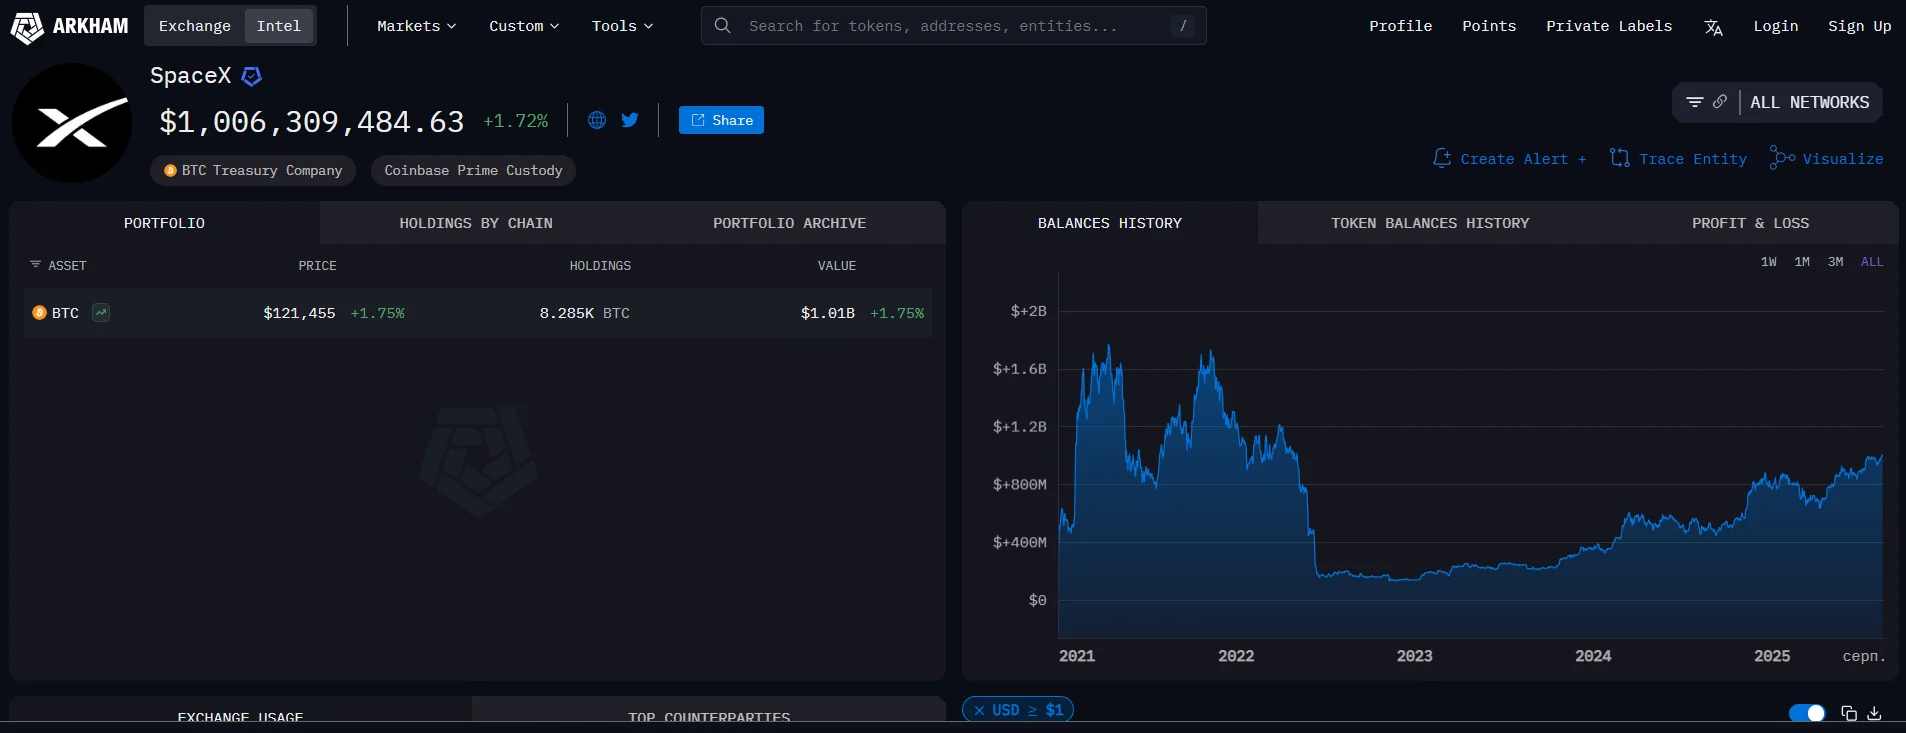Copy chart data with the copy icon
Image resolution: width=1906 pixels, height=733 pixels.
[1849, 713]
